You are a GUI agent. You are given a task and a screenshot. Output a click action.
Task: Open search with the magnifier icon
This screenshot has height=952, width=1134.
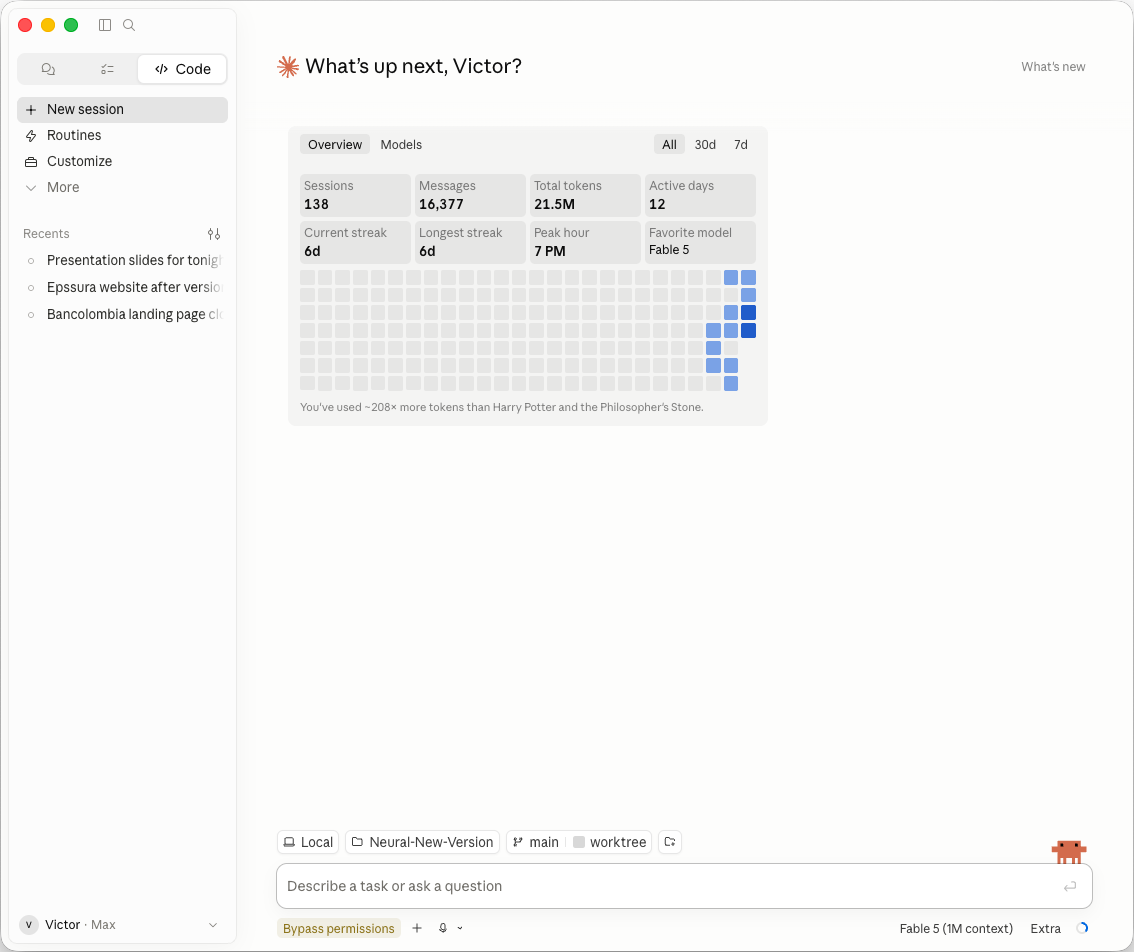[x=129, y=25]
